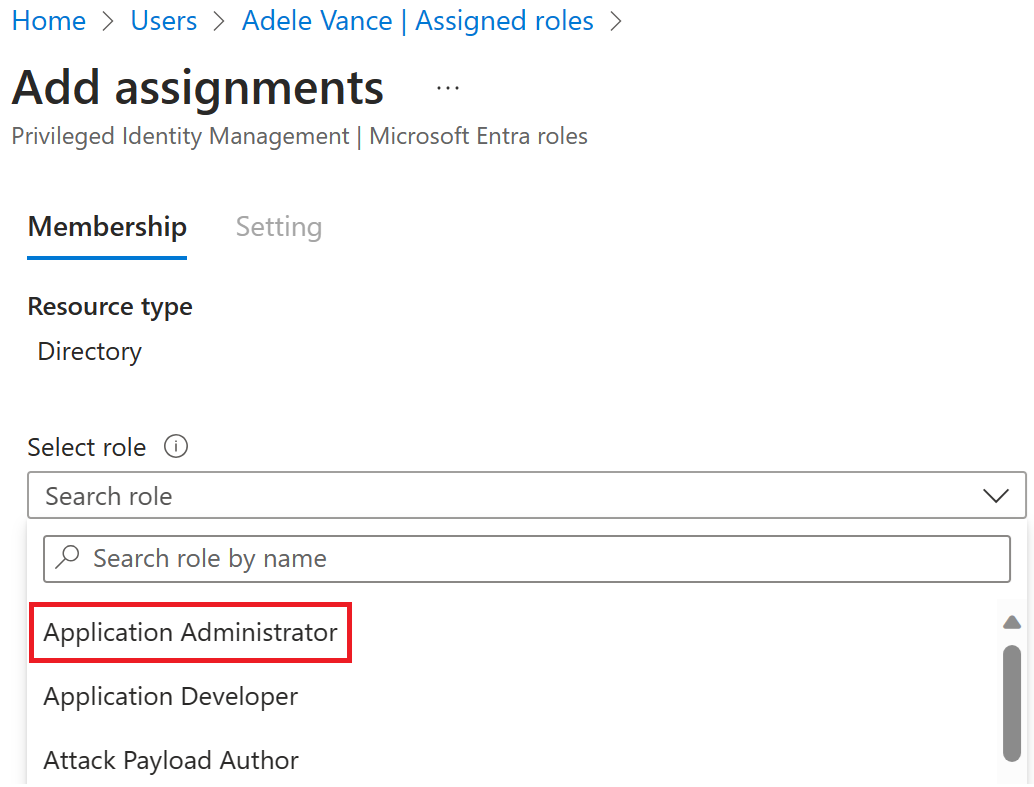Screen dimensions: 1034x787
Task: Switch to the Setting tab
Action: coord(279,227)
